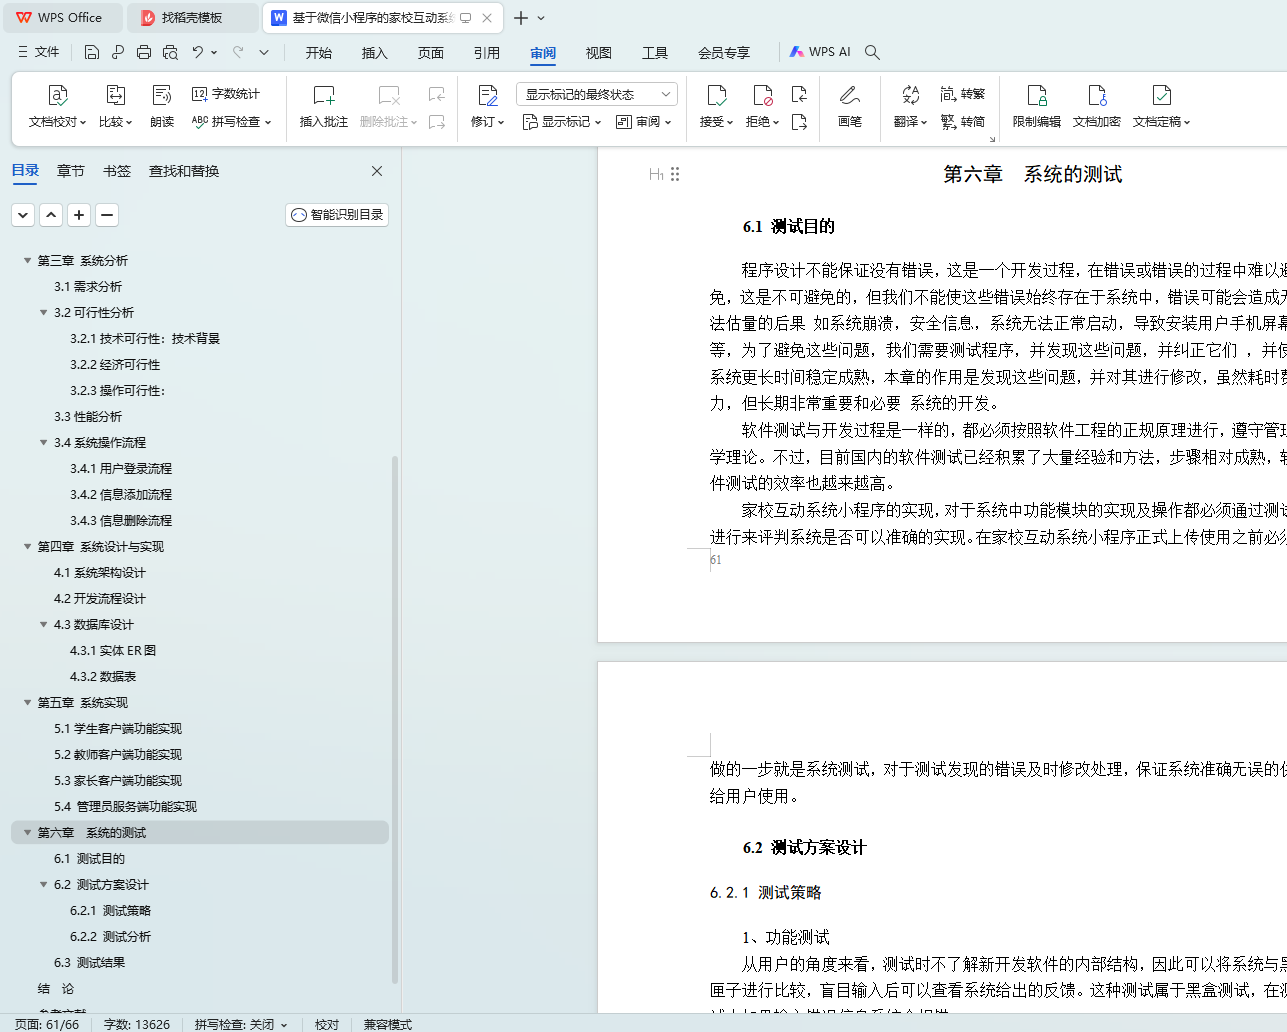Switch to 找稻壳模板 window tab

192,18
